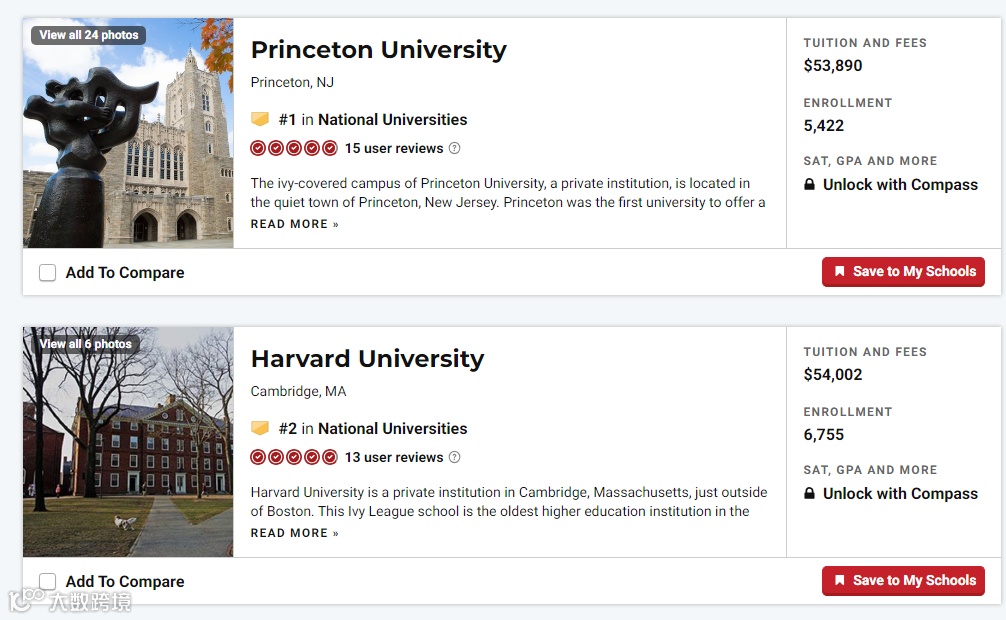Click Harvard's five-star rating icons
The height and width of the screenshot is (620, 1006).
point(294,457)
